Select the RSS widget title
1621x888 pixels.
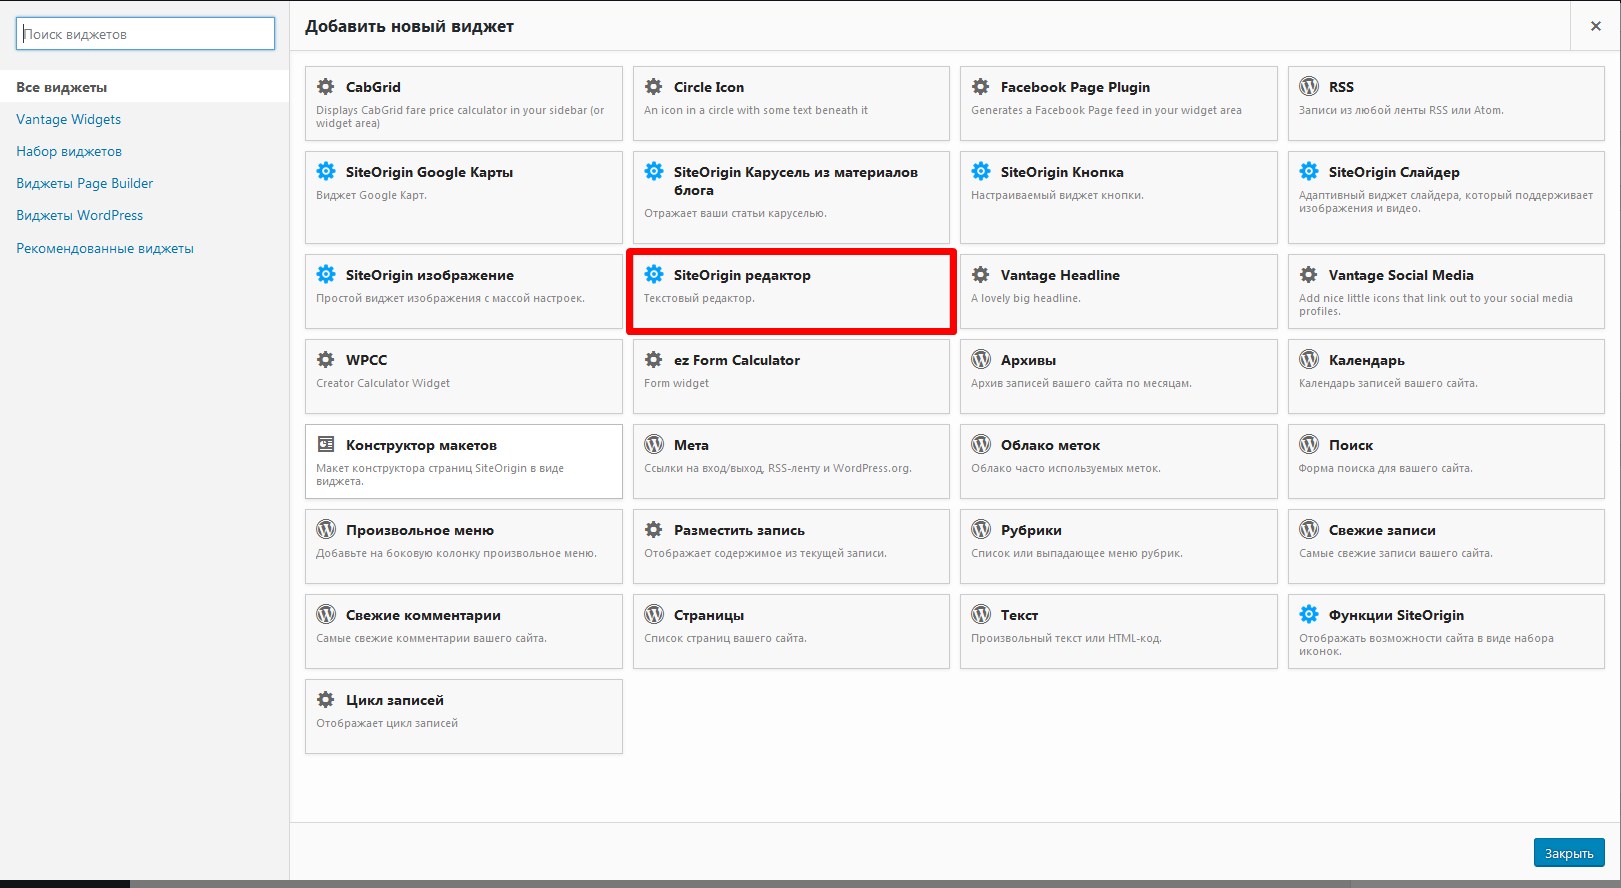(1341, 87)
